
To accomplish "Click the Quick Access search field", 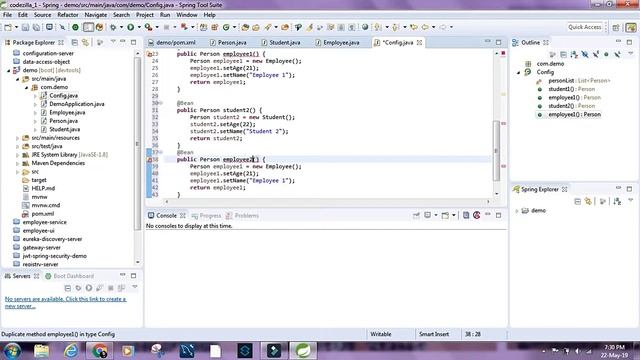I will click(585, 27).
